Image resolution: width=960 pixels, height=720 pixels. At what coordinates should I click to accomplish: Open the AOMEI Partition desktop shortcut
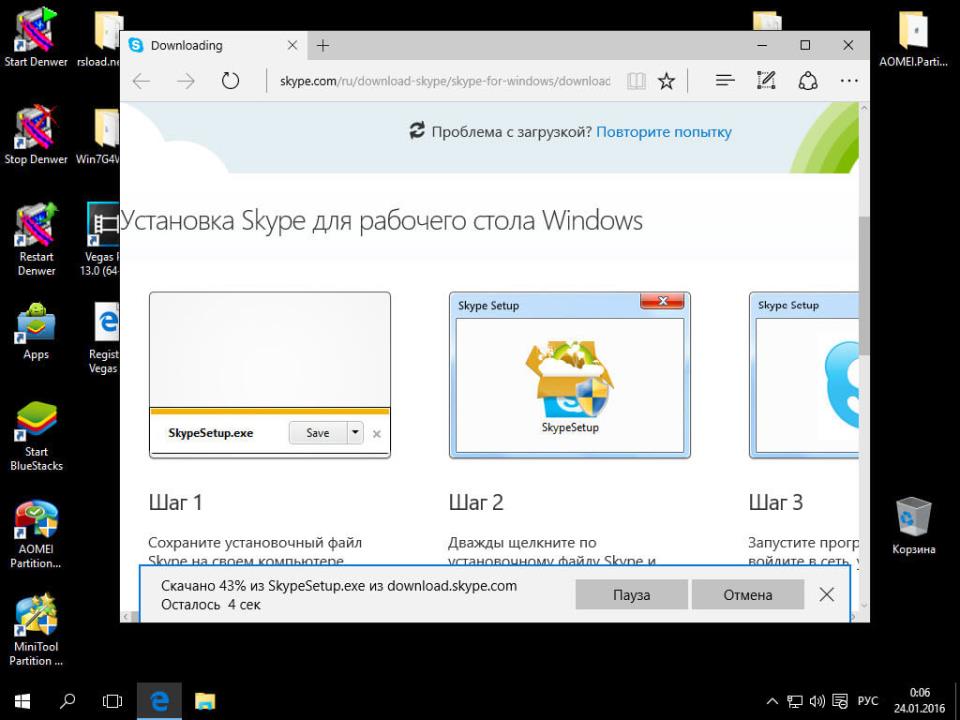(36, 534)
